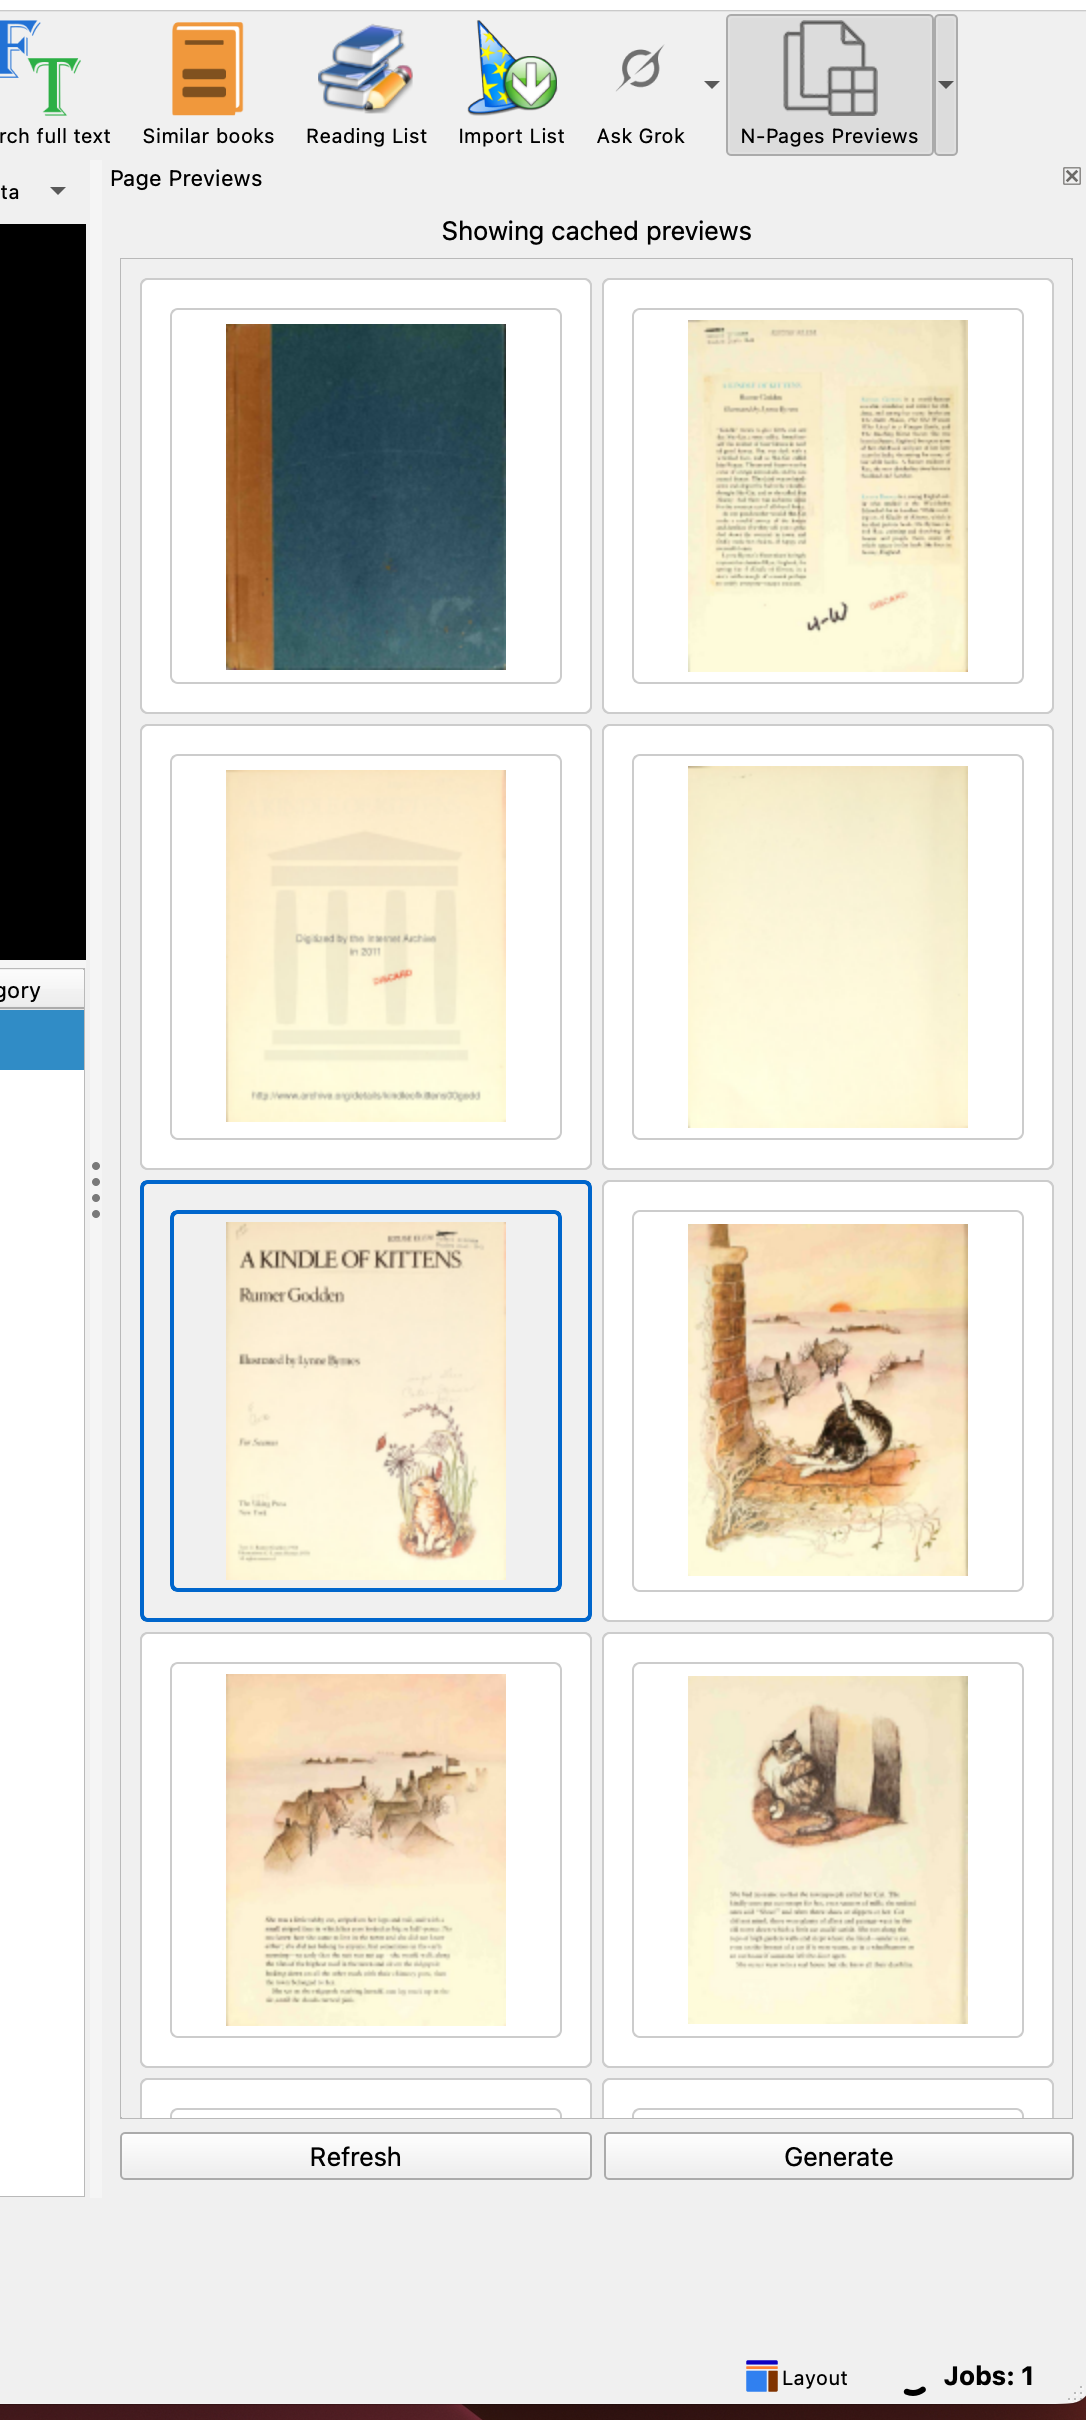Launch the Import List wizard
The image size is (1086, 2420).
point(511,84)
